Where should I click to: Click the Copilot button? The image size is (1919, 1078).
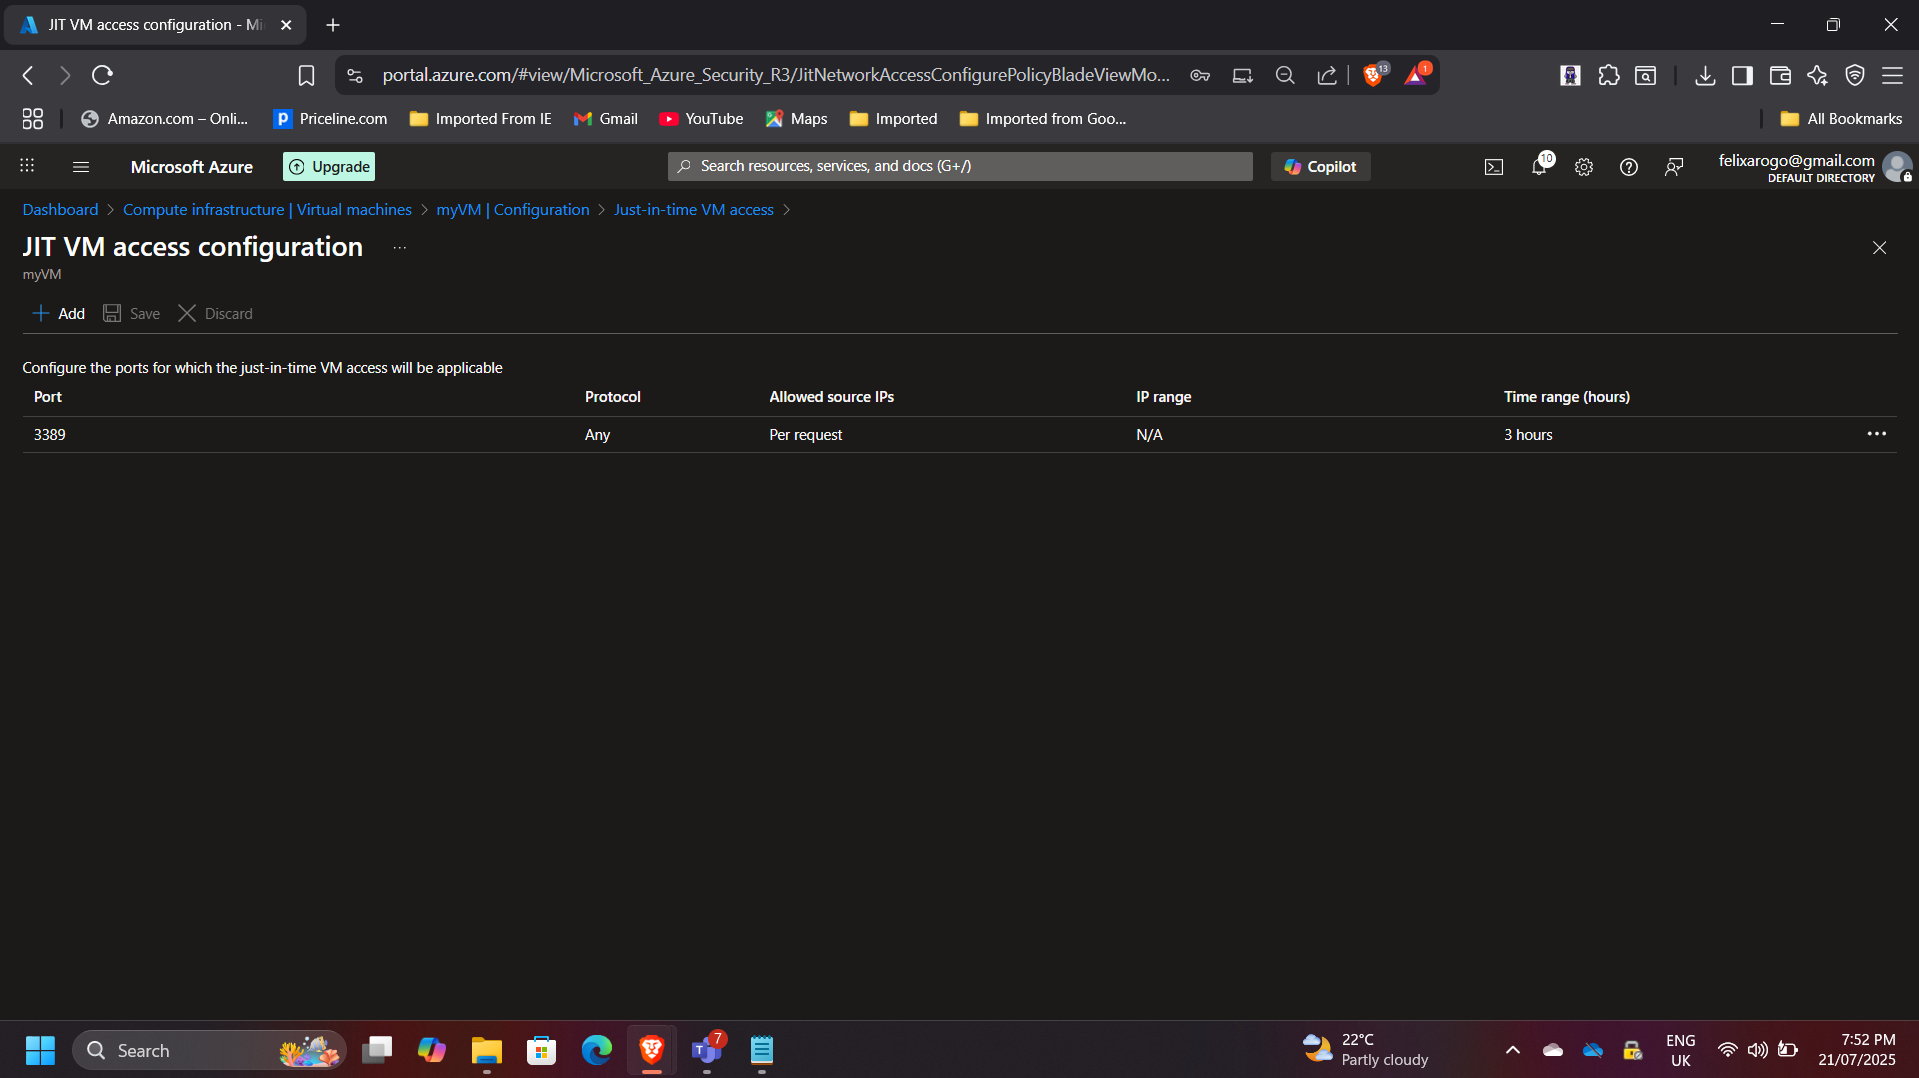pos(1320,167)
